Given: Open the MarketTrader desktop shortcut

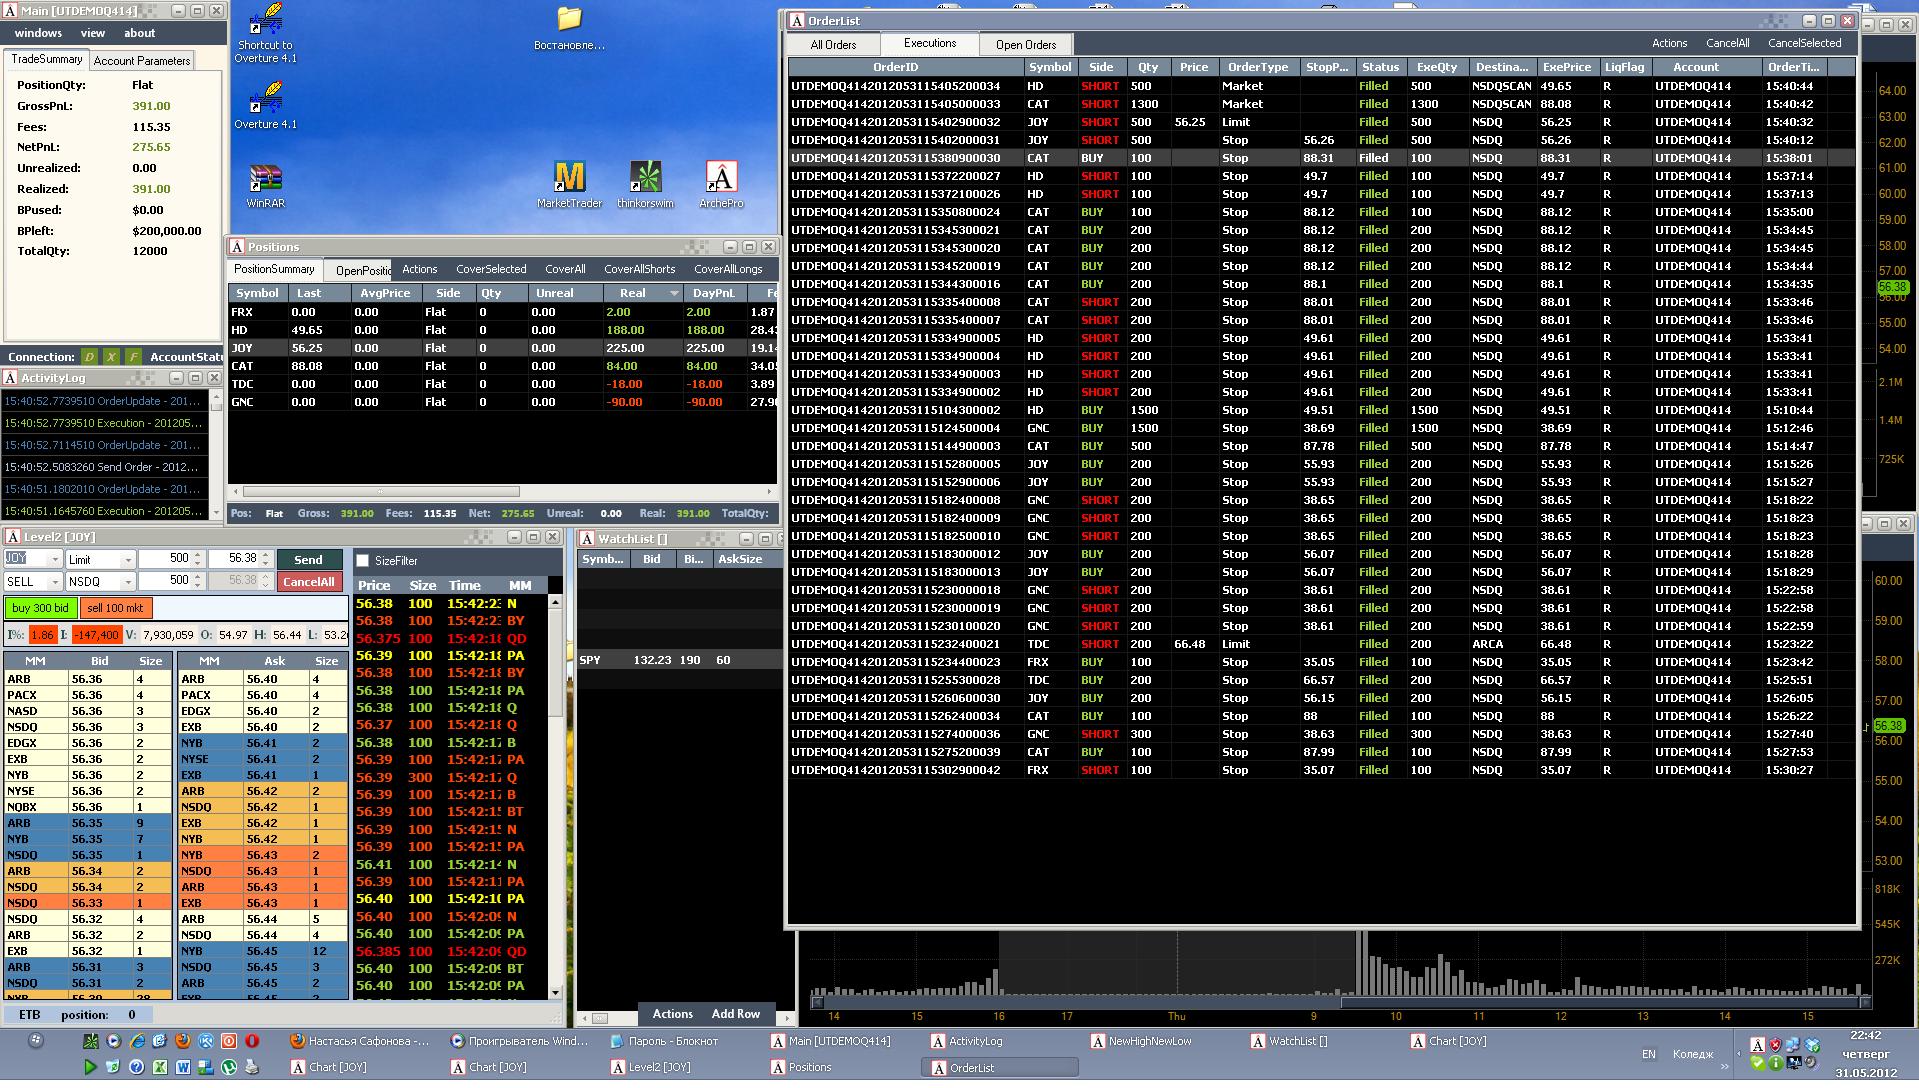Looking at the screenshot, I should 569,185.
